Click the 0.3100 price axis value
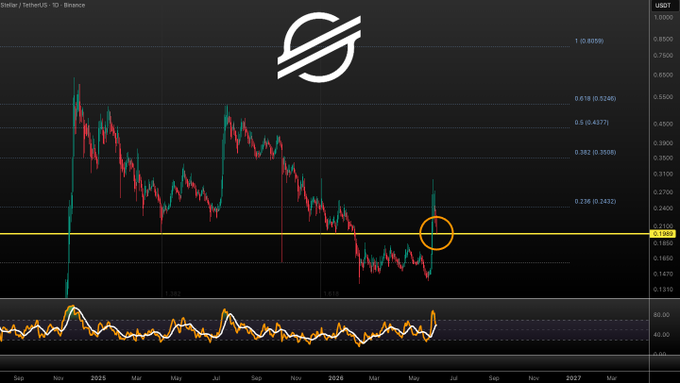Screen dimensions: 680x383 663,174
